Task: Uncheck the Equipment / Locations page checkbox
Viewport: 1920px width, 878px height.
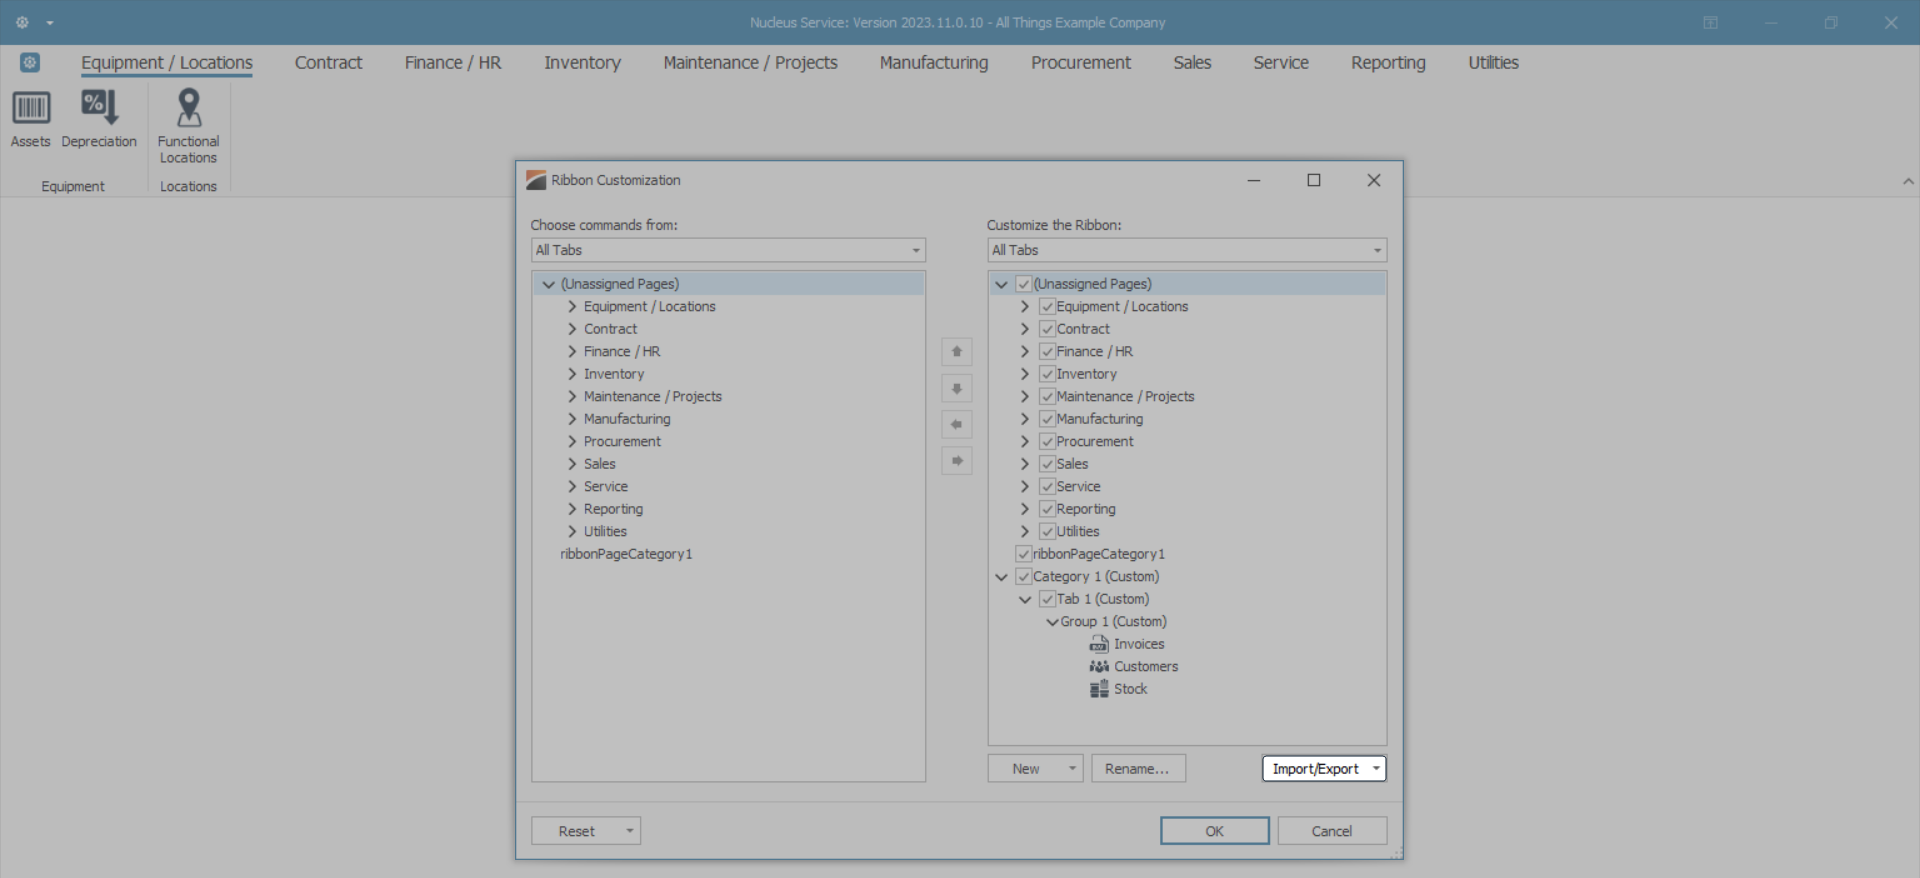Action: 1047,307
